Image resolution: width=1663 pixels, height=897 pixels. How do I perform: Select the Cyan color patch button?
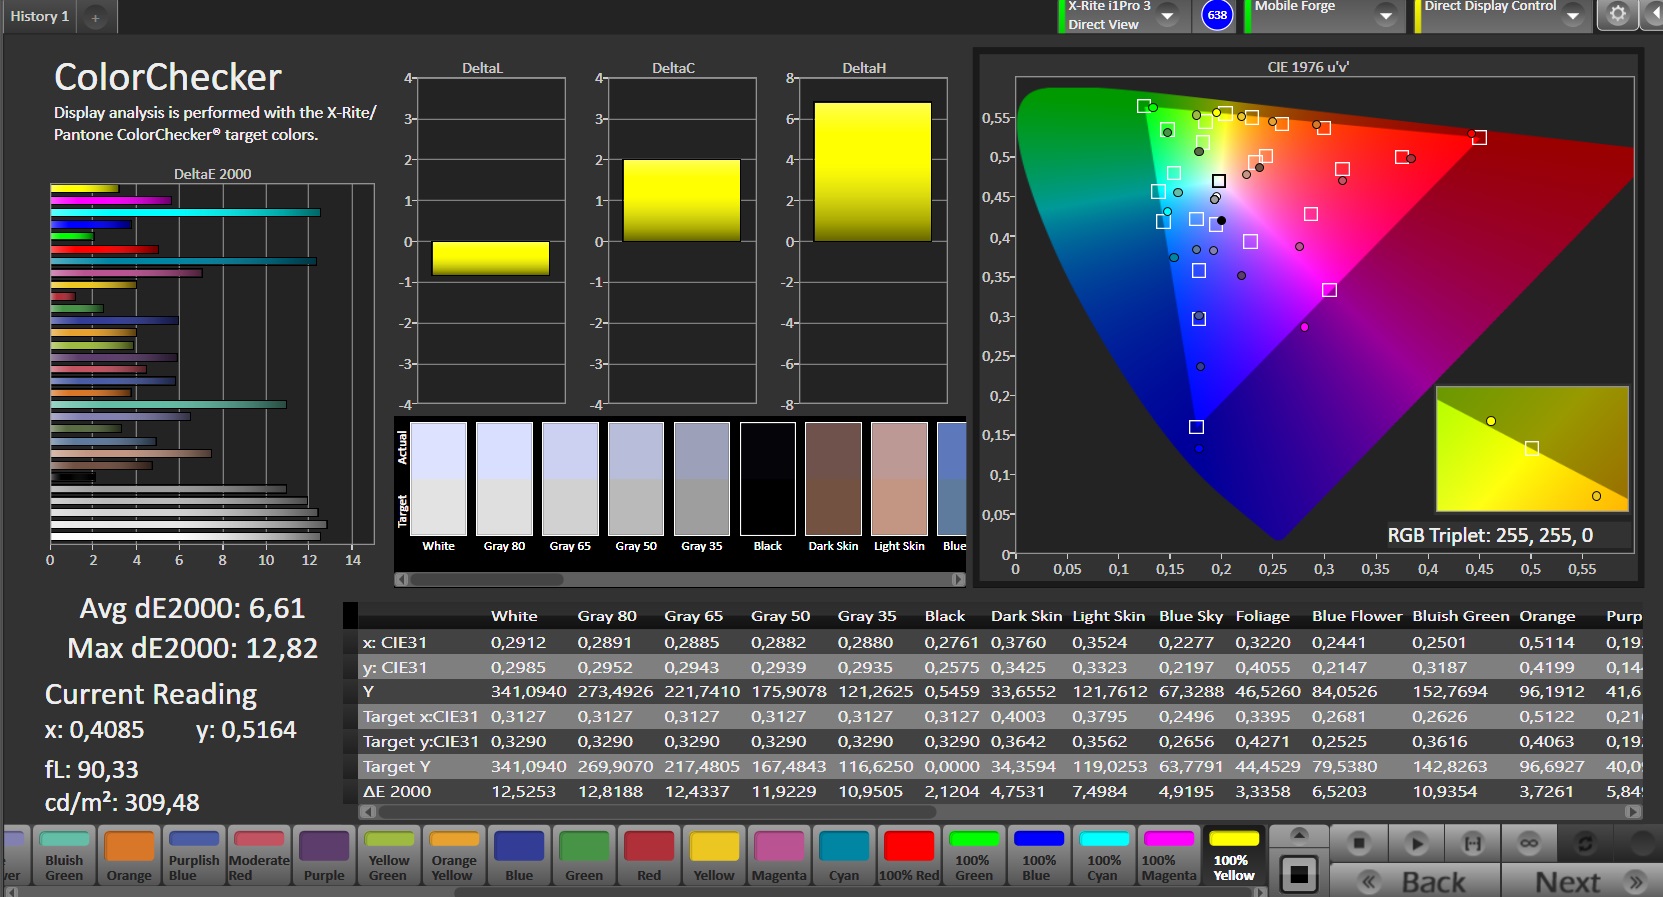point(844,856)
